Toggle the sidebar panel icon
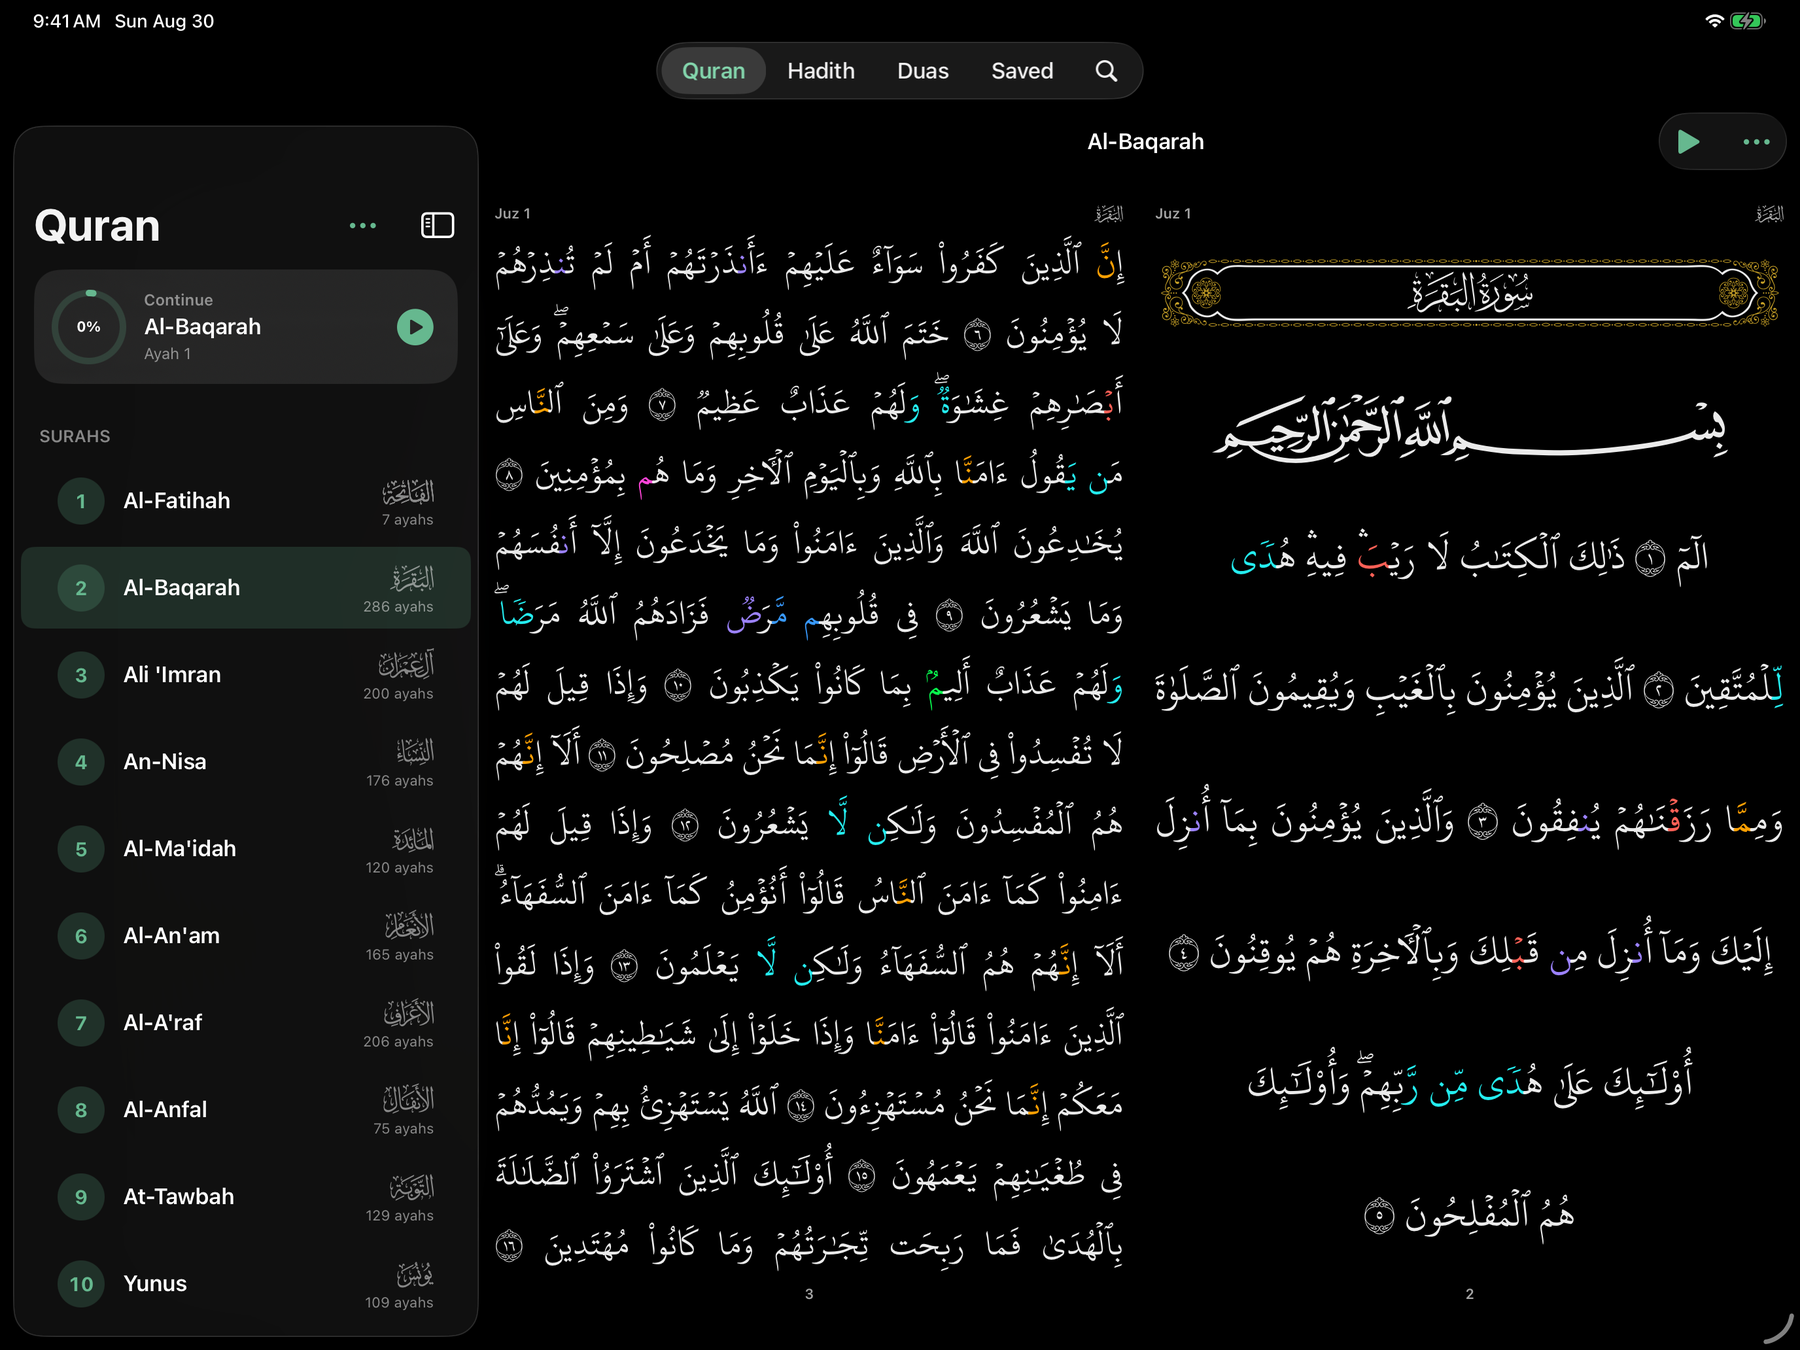This screenshot has width=1800, height=1350. tap(438, 225)
